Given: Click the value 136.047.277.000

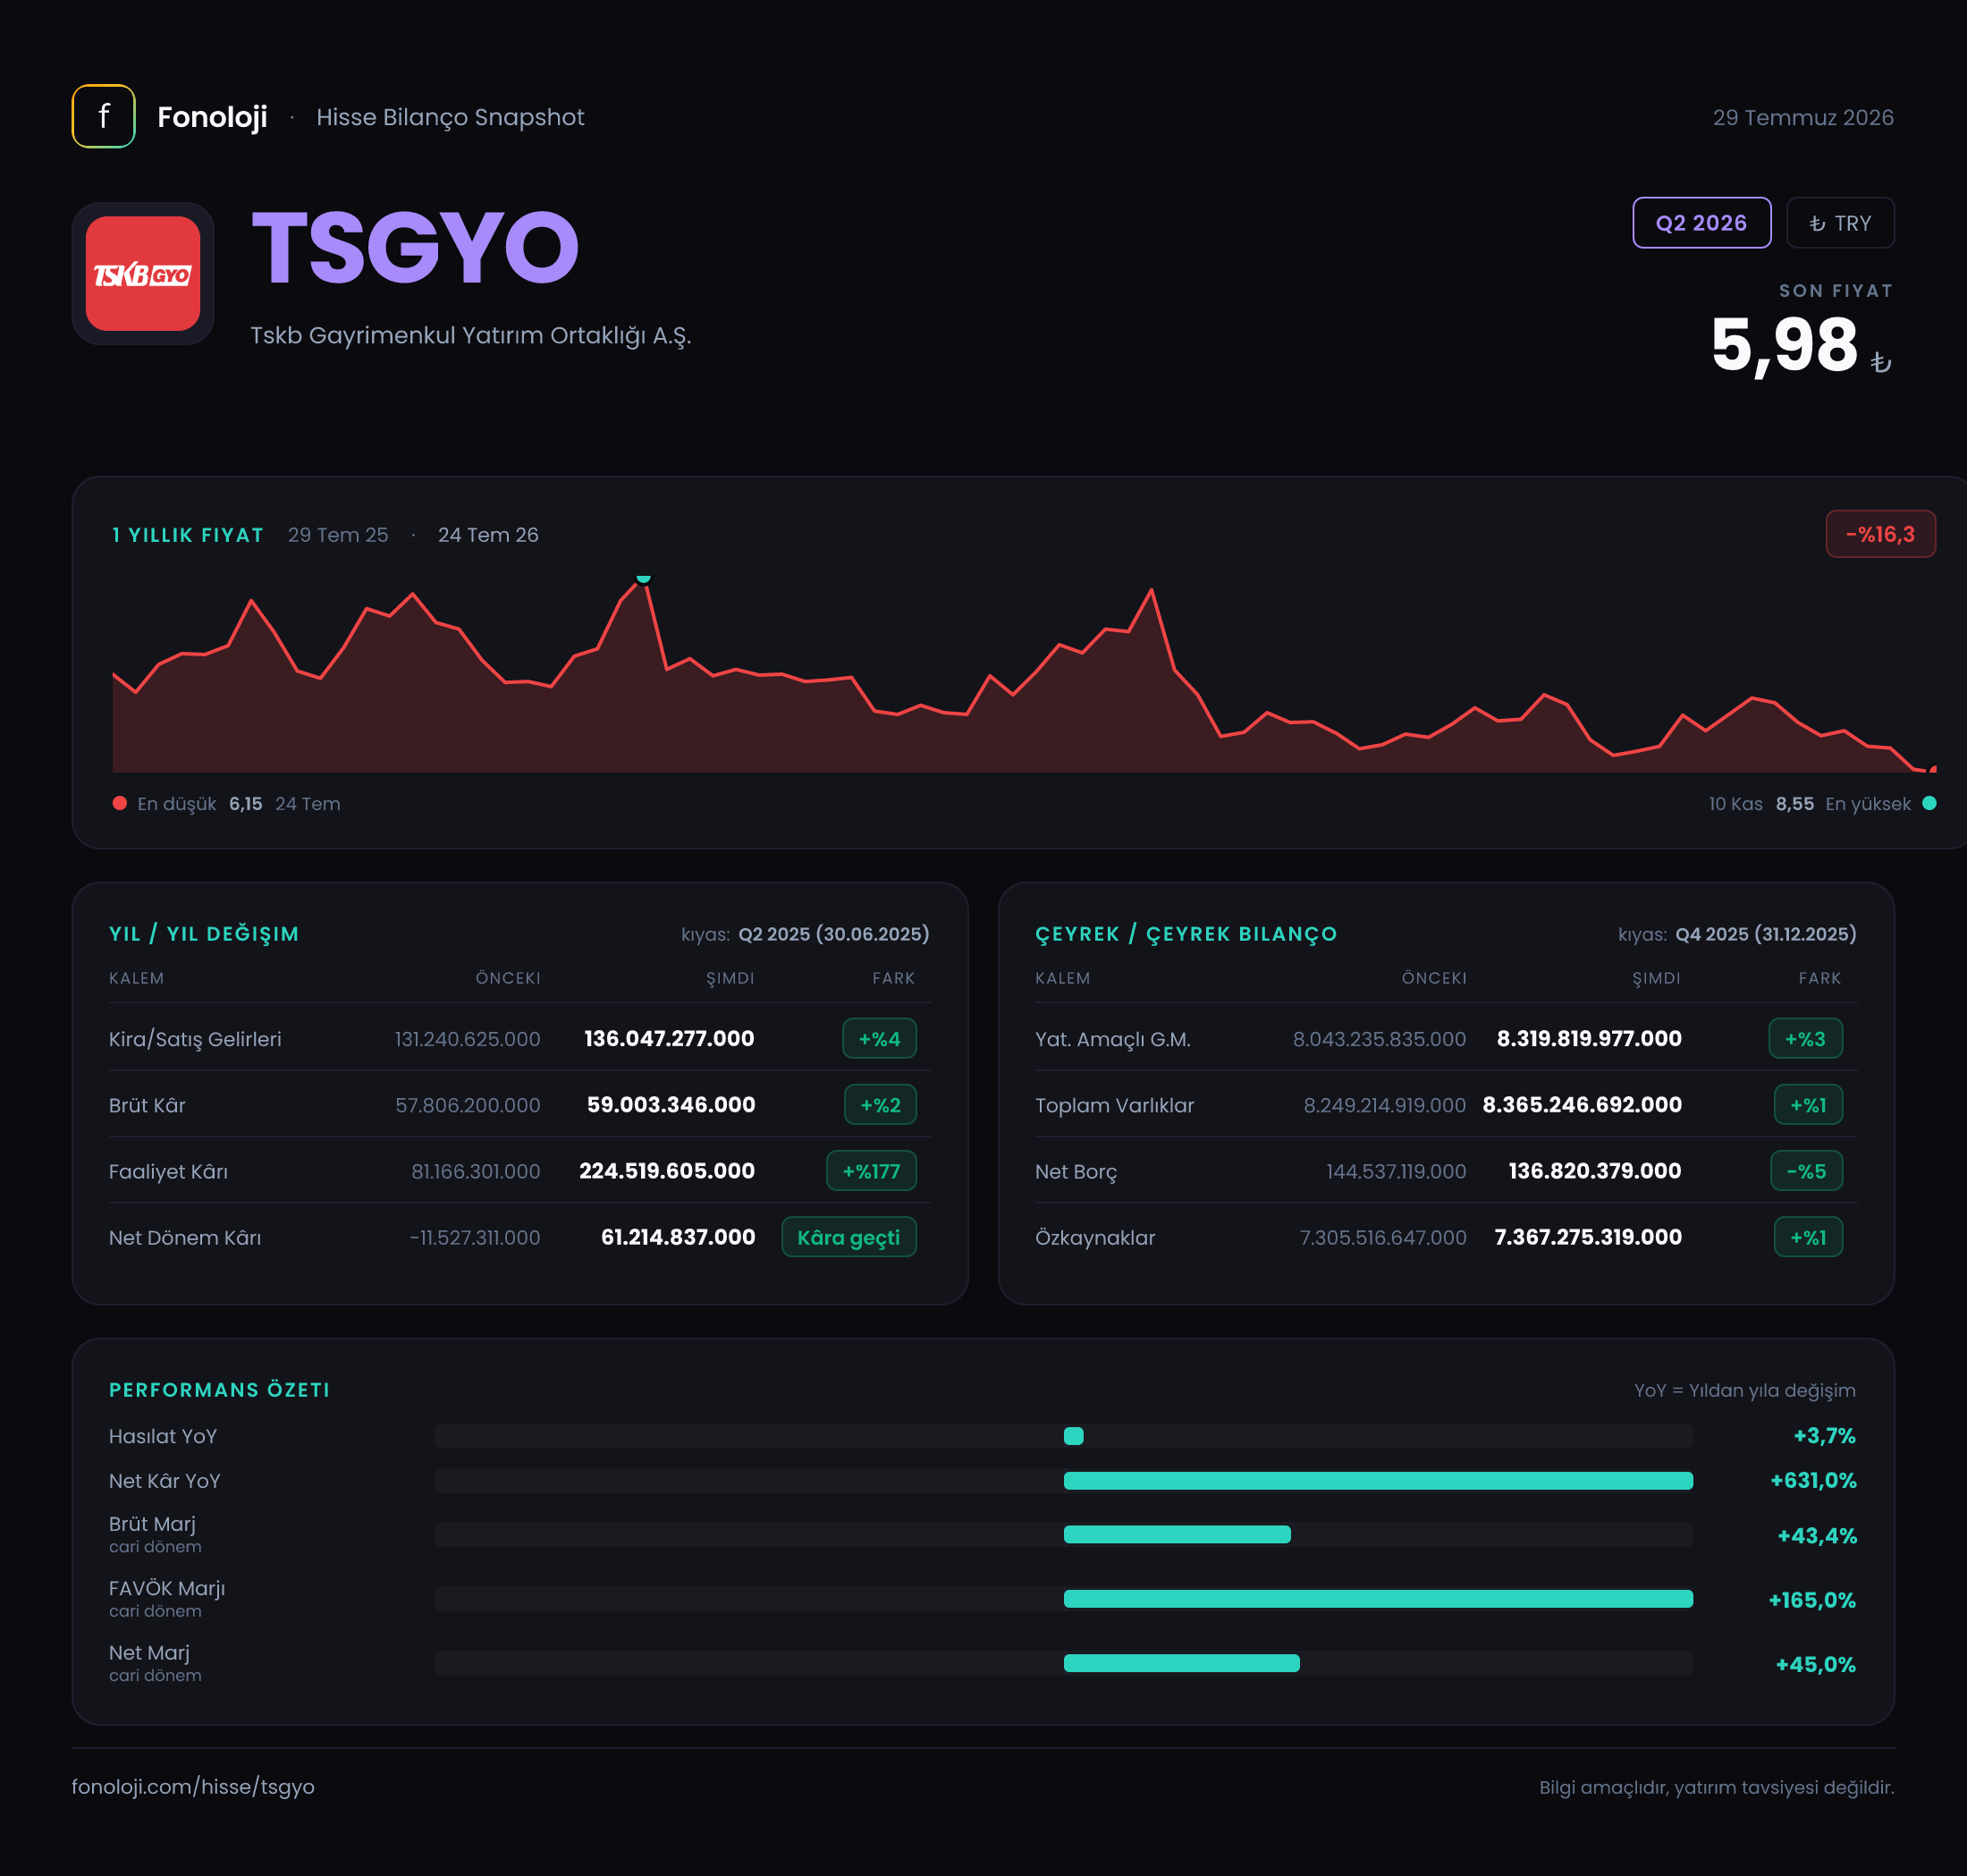Looking at the screenshot, I should [669, 1039].
